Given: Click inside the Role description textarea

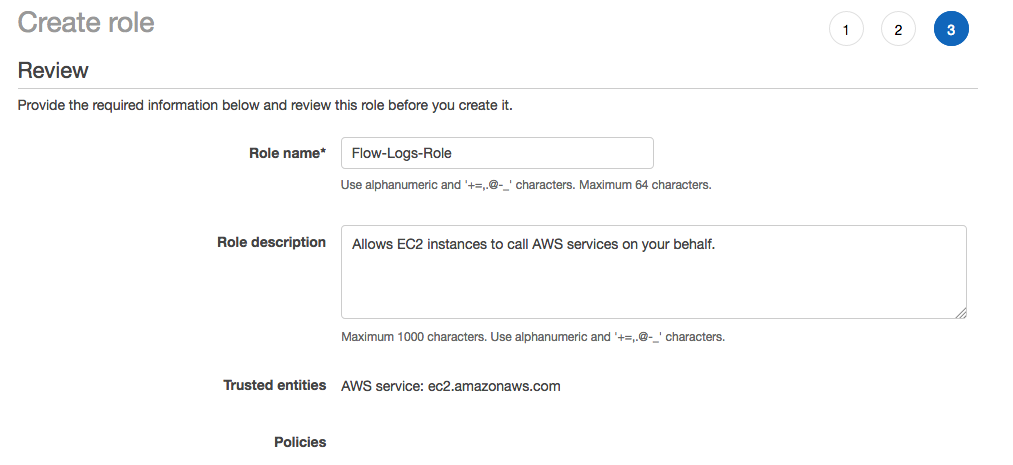Looking at the screenshot, I should tap(654, 272).
